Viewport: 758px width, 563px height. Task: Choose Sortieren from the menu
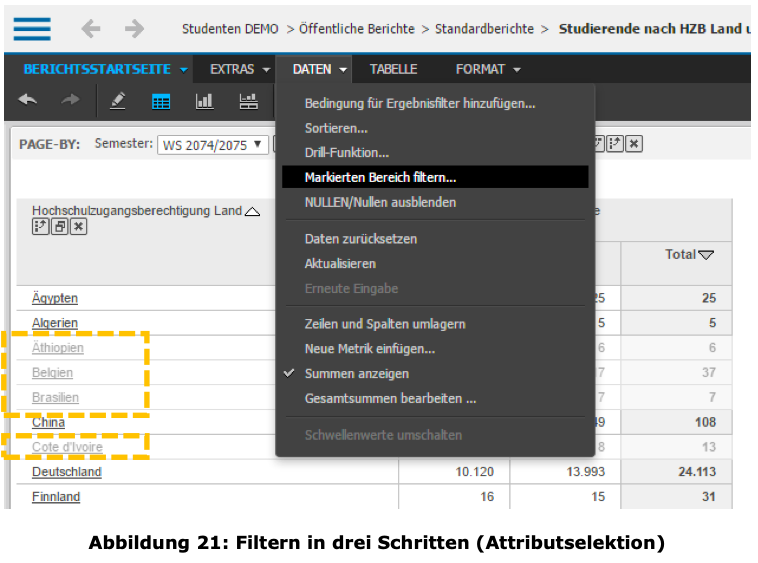point(336,129)
